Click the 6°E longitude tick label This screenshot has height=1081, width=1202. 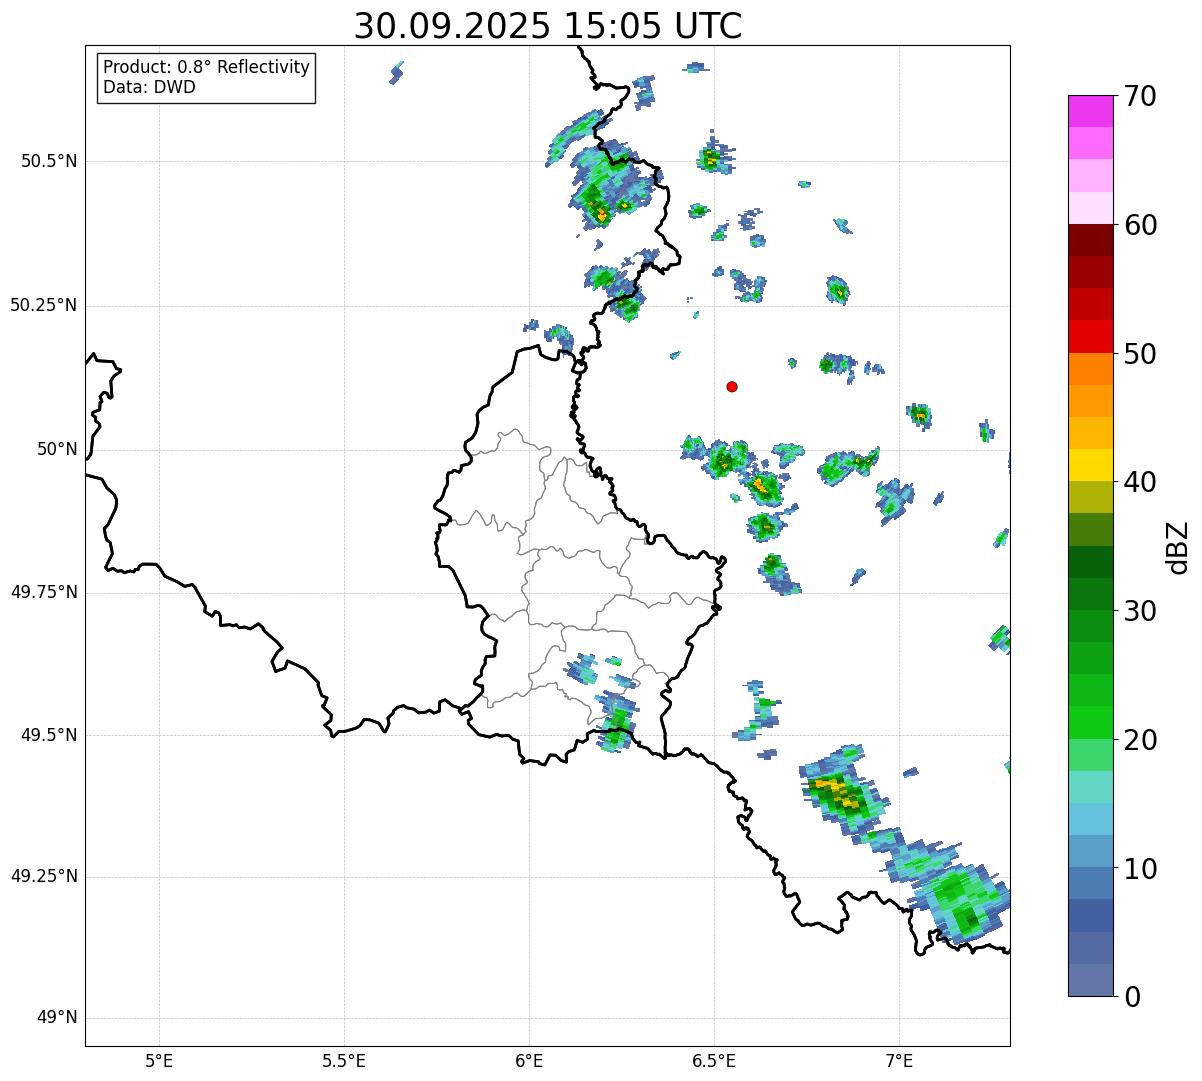pos(529,1060)
